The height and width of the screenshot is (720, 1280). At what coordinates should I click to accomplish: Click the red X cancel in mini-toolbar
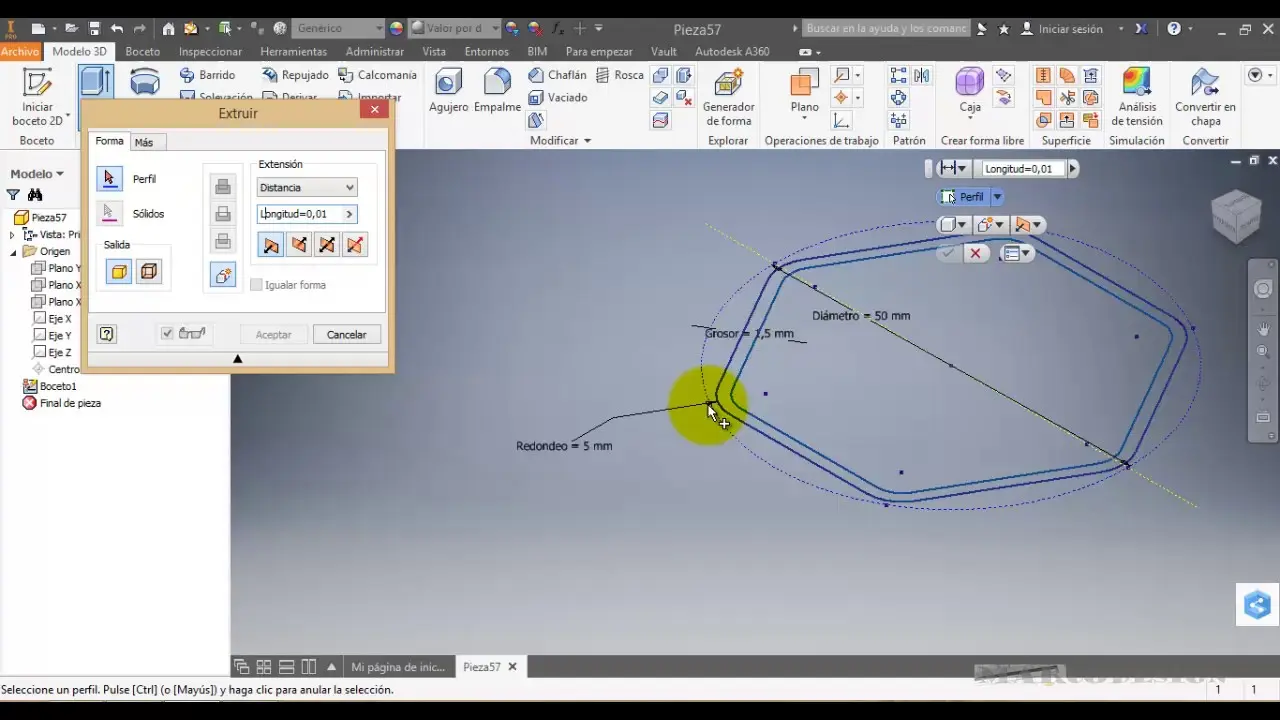click(976, 254)
